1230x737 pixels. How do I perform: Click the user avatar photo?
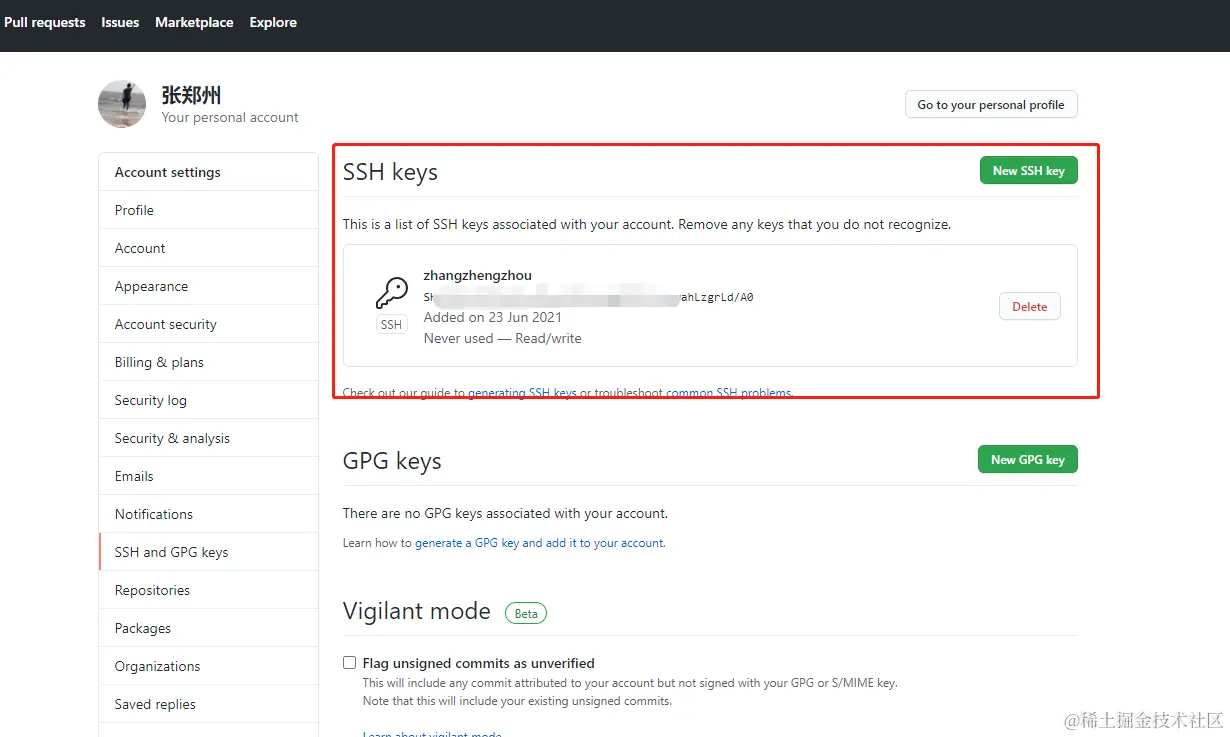(122, 104)
